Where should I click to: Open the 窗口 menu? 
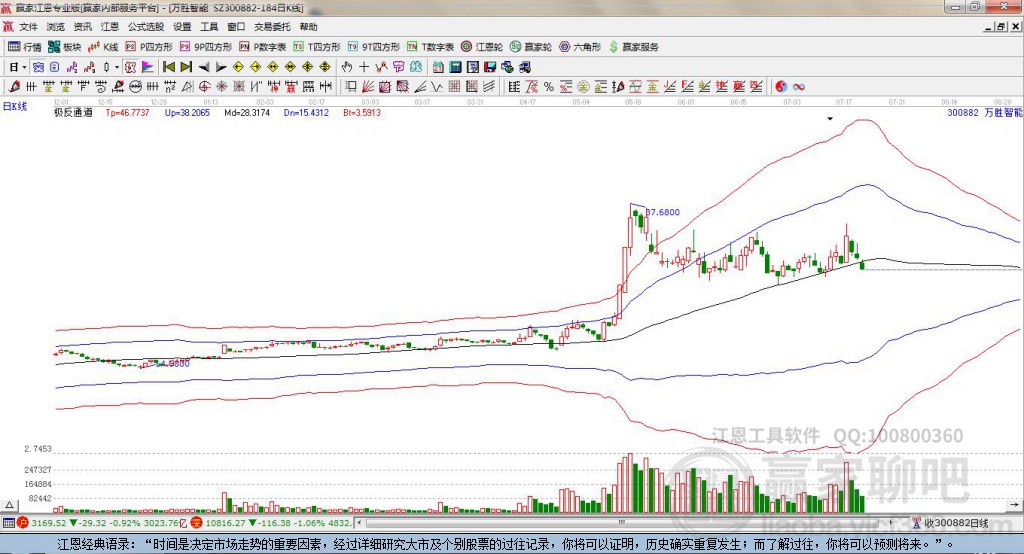point(236,27)
